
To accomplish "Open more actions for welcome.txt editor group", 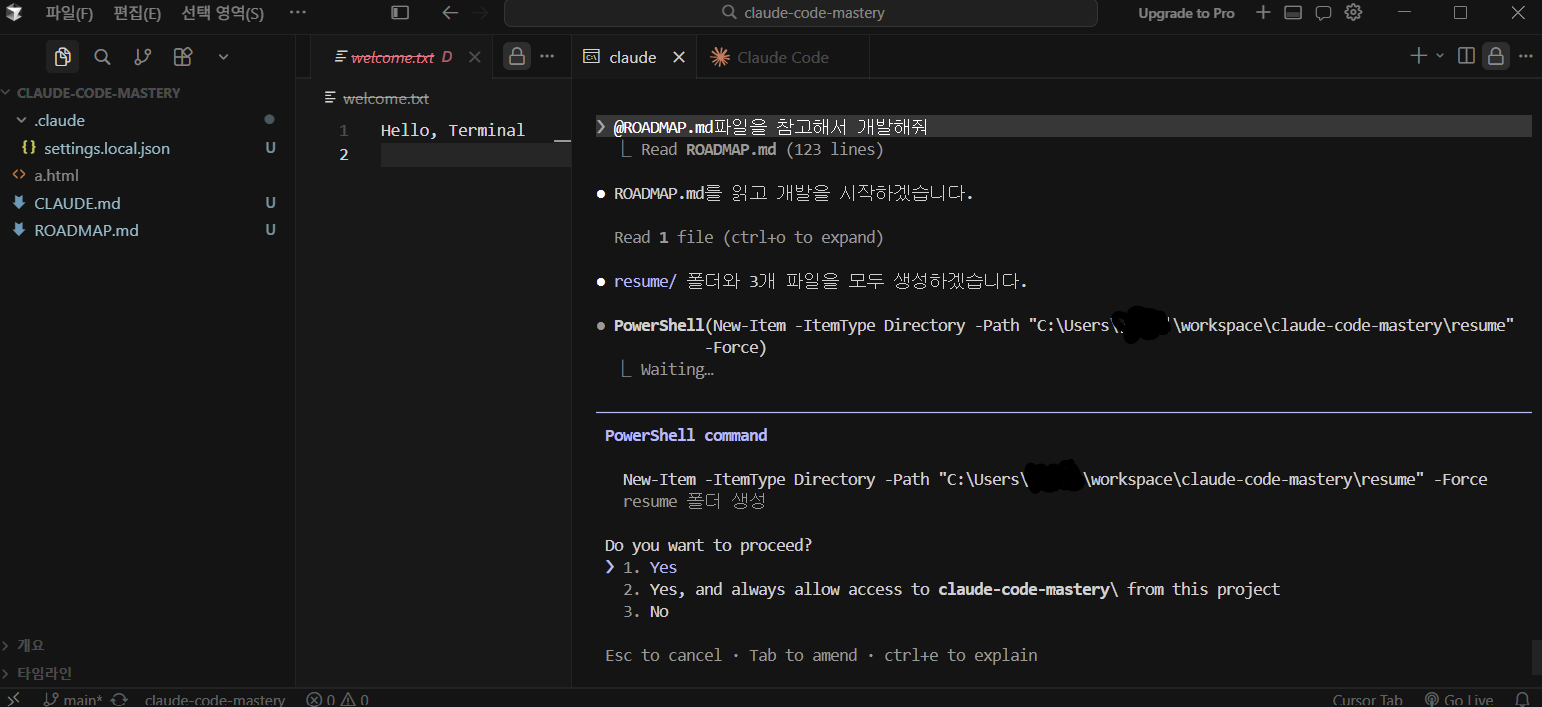I will (547, 57).
